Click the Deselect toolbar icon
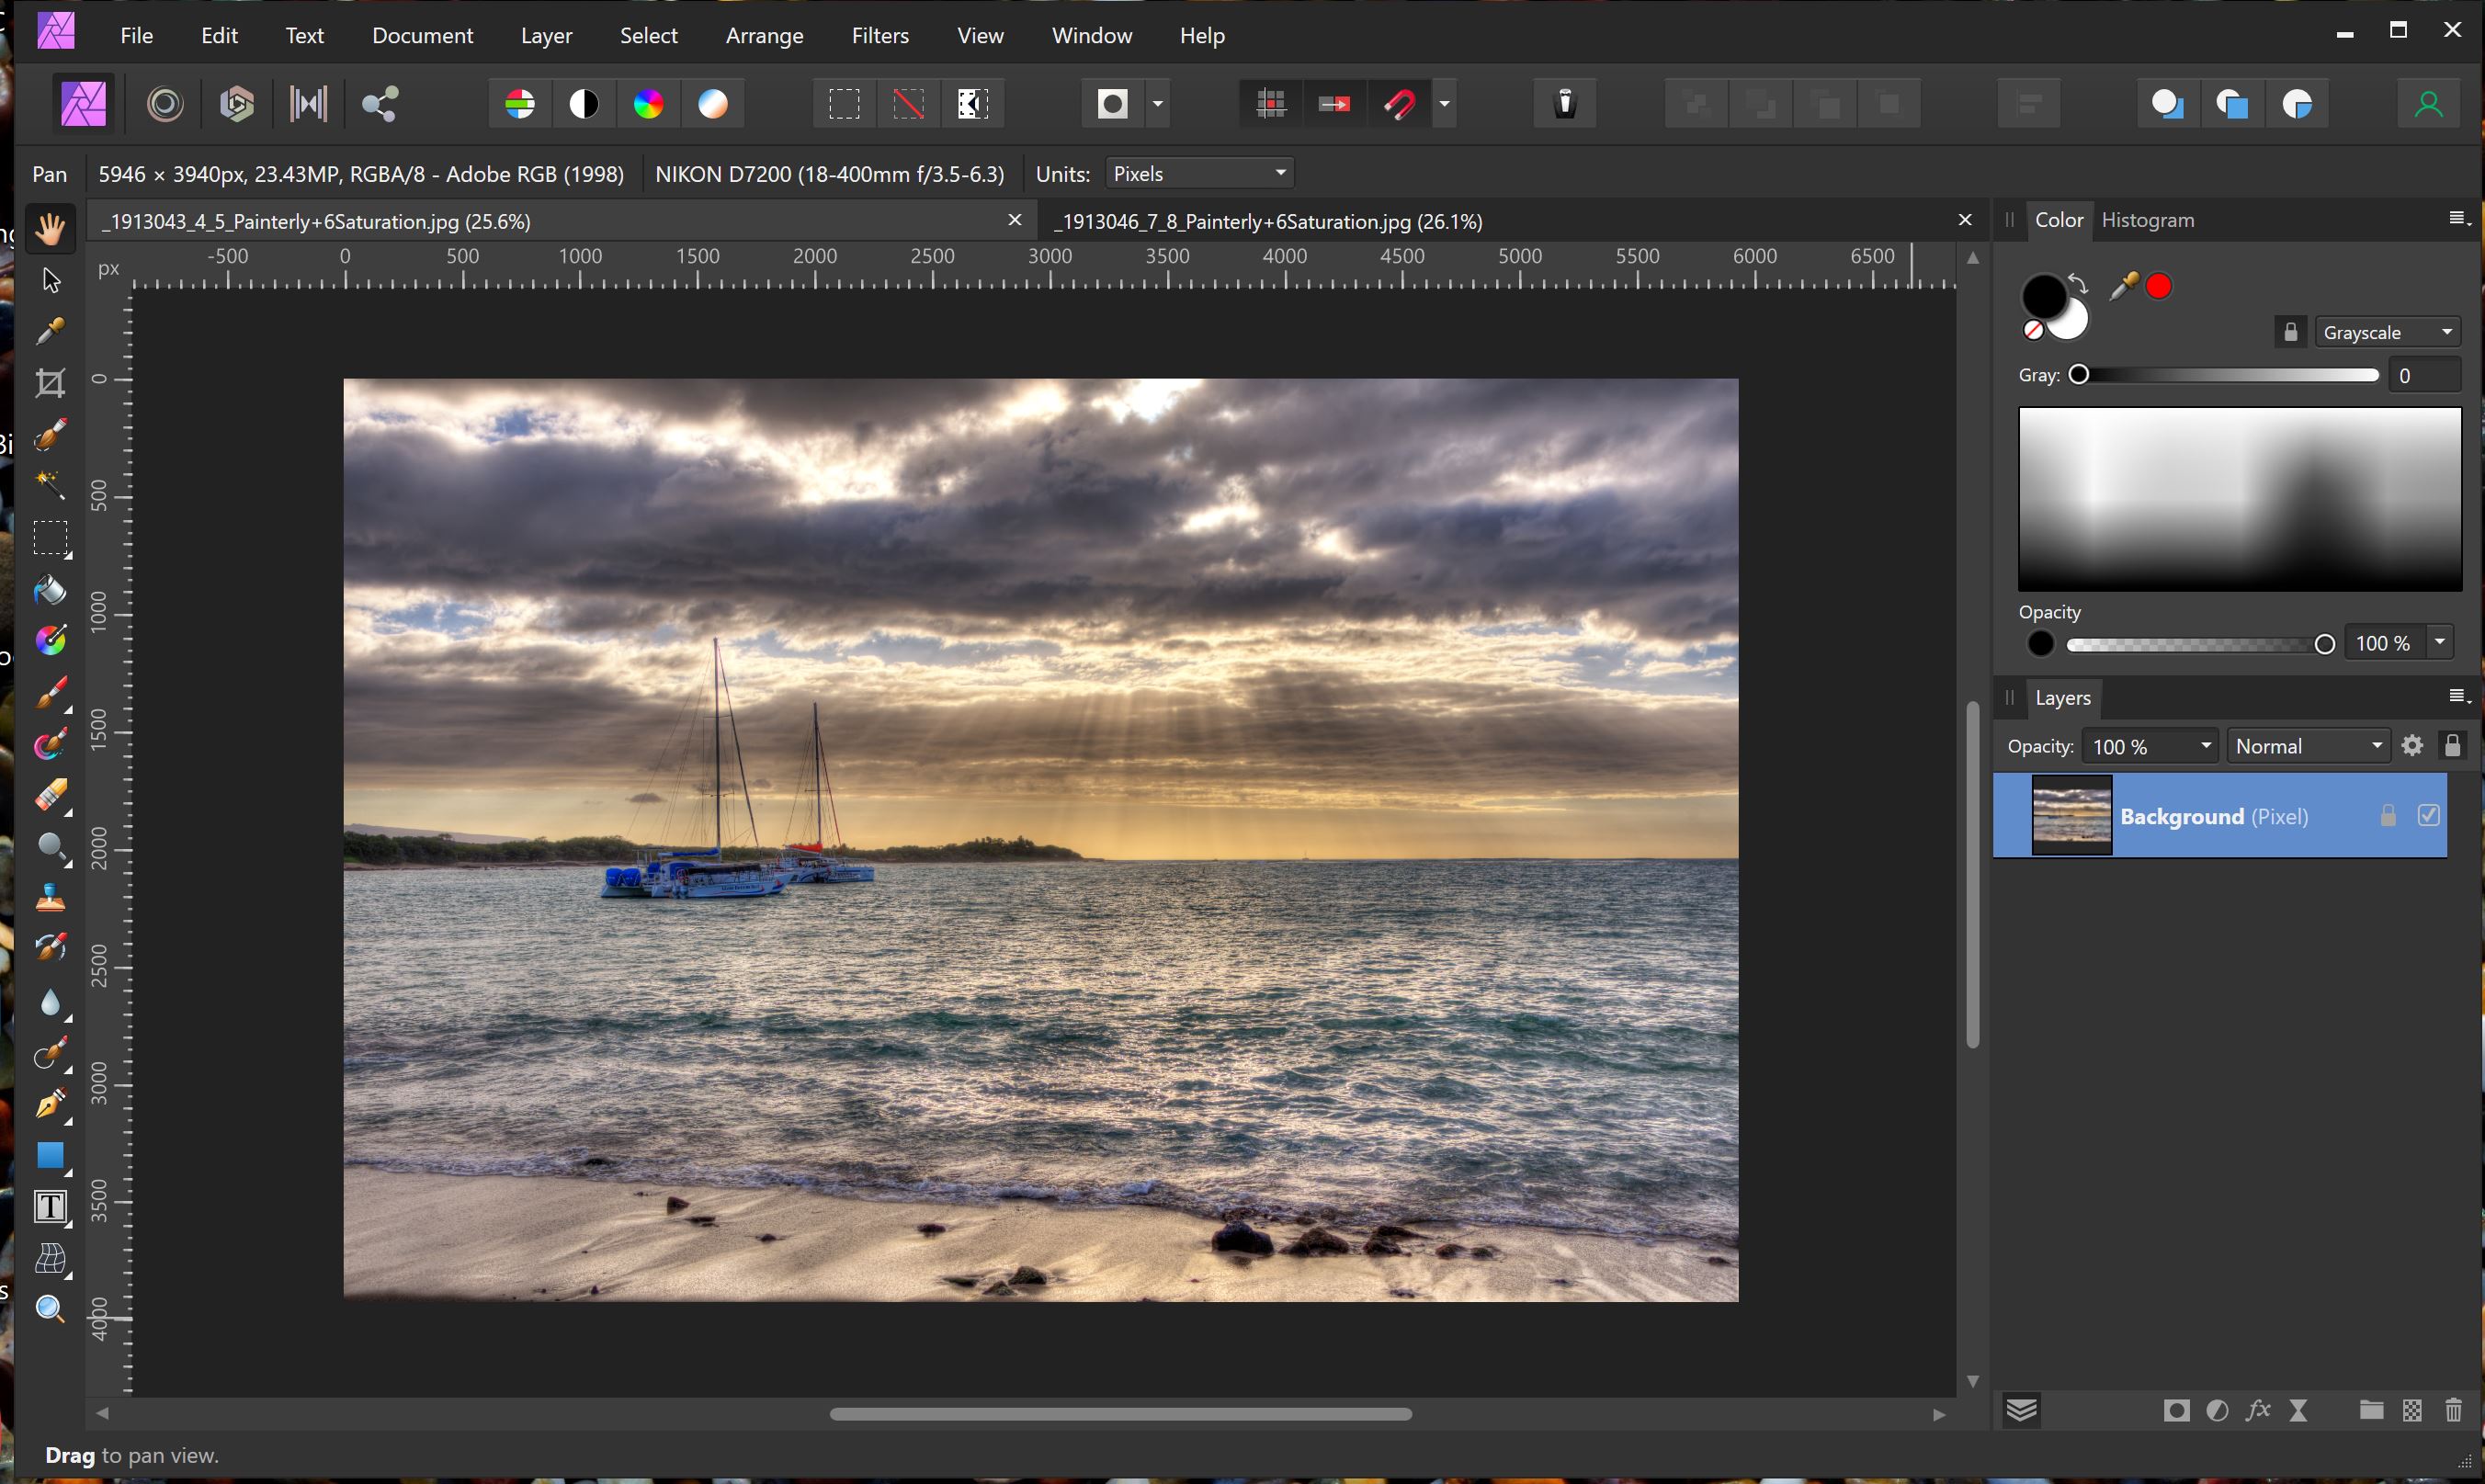This screenshot has height=1484, width=2485. 908,104
